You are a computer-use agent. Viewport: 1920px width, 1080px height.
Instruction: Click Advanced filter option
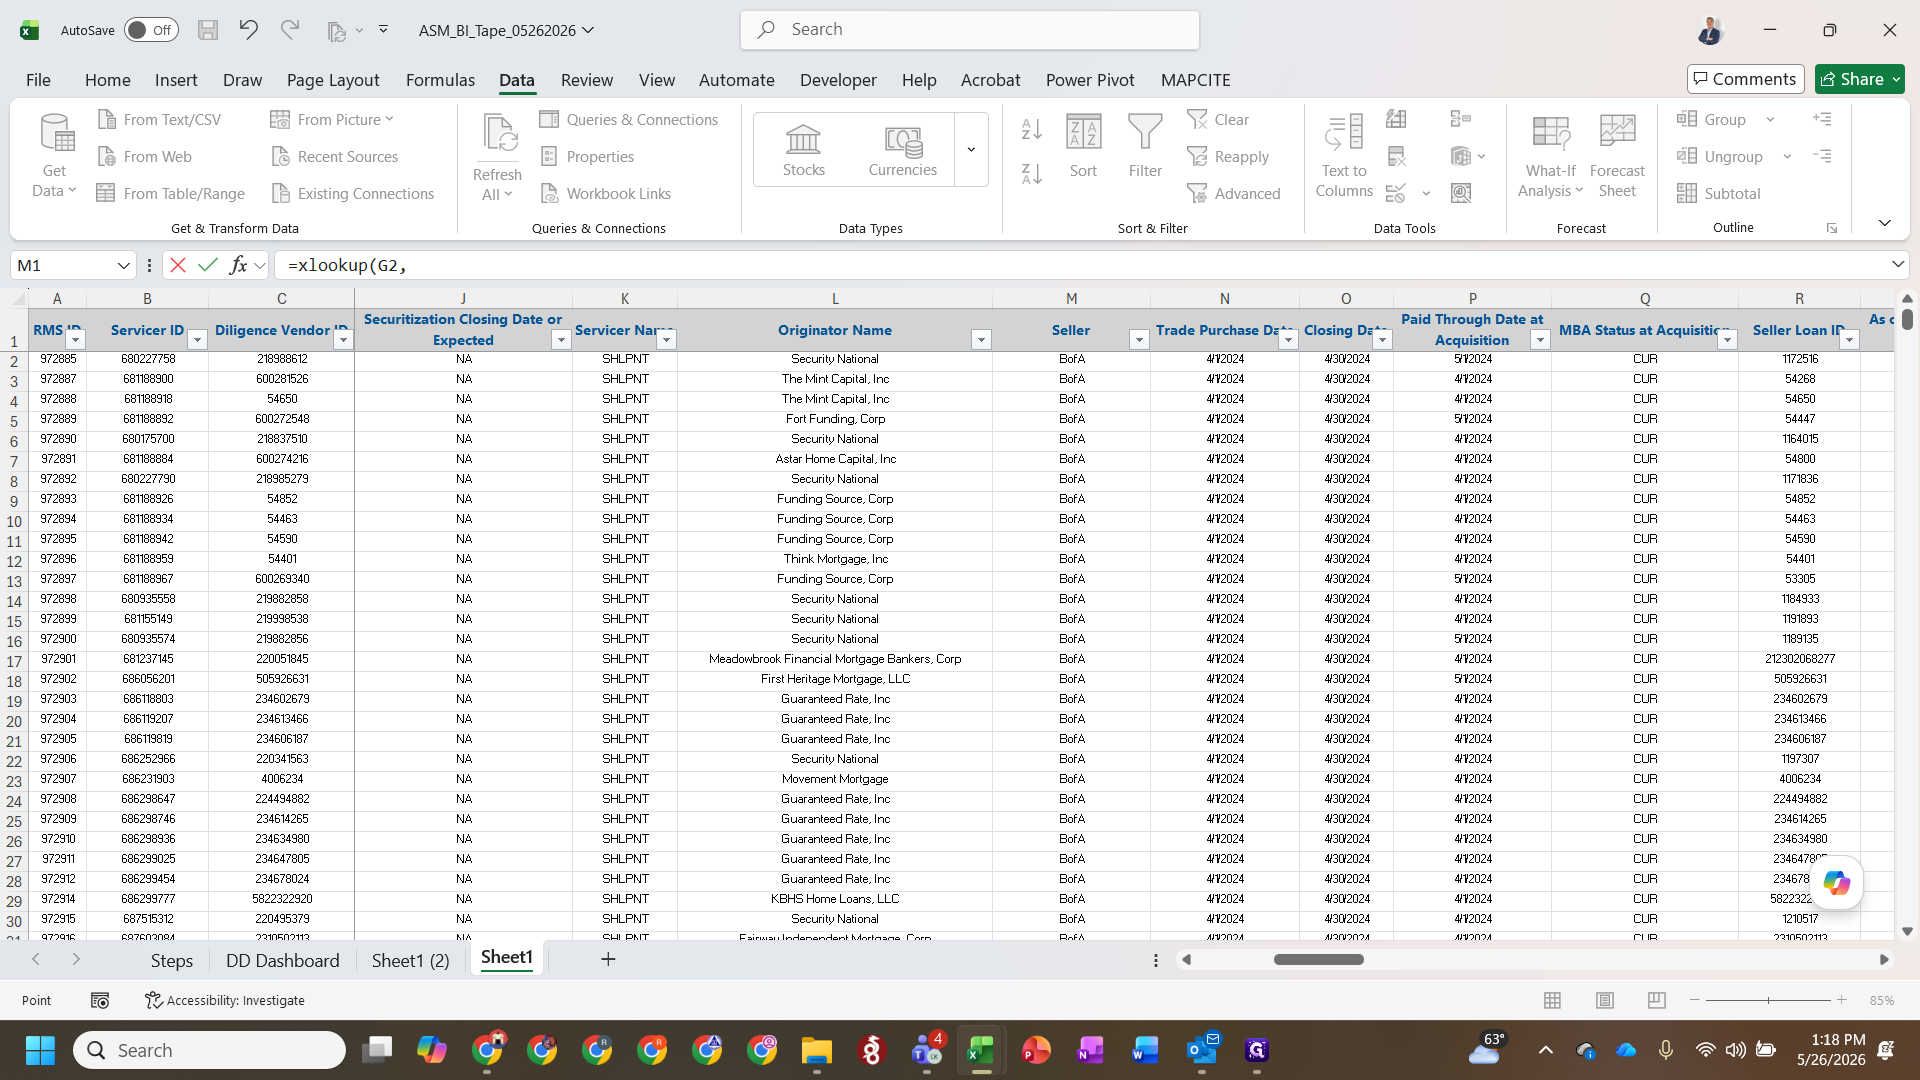1233,193
